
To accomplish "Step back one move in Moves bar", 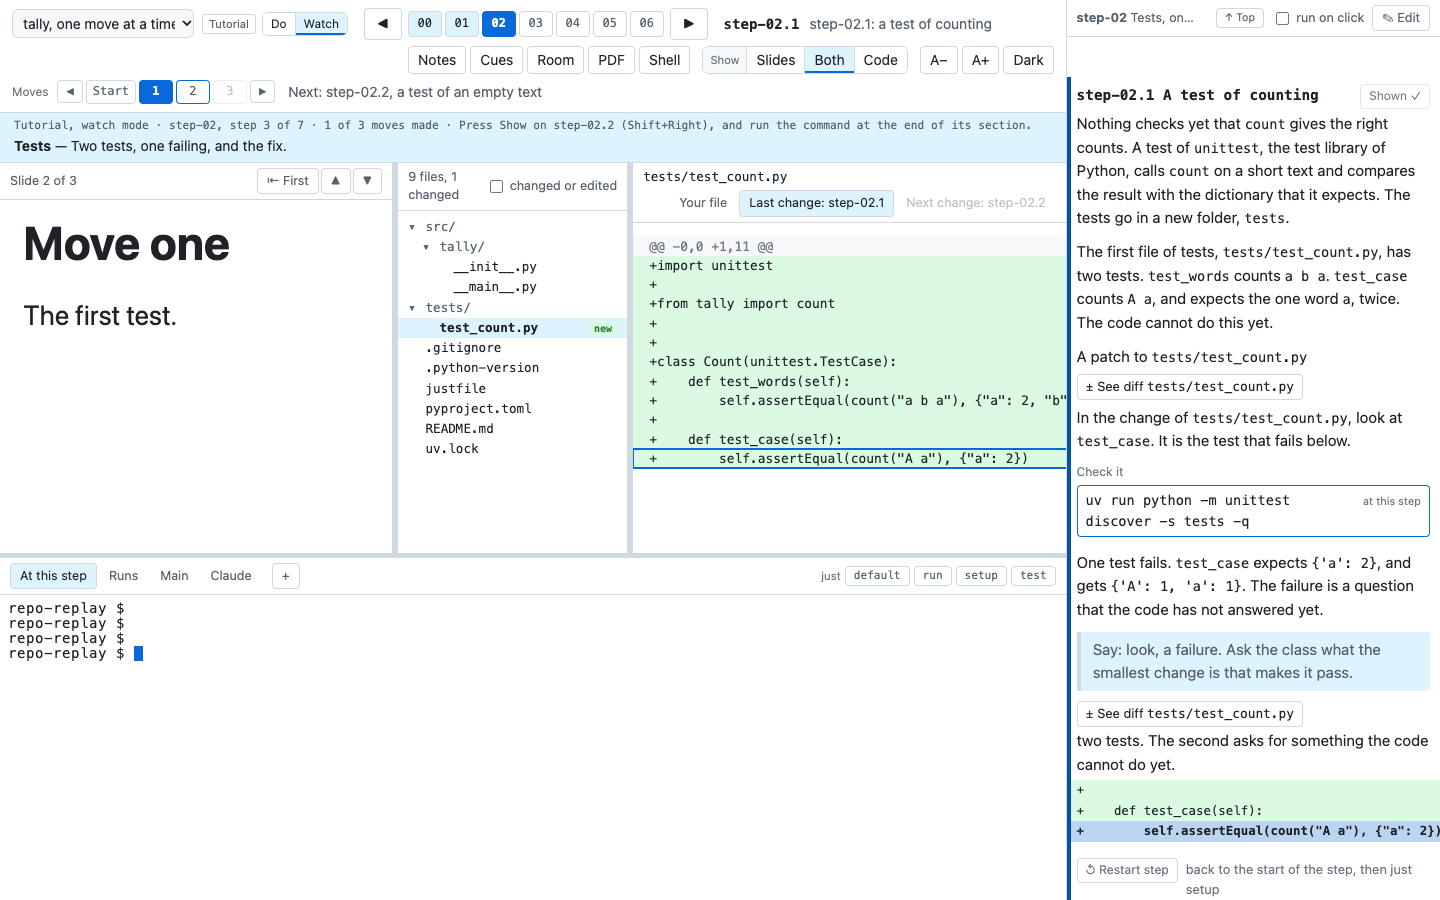I will pyautogui.click(x=70, y=92).
